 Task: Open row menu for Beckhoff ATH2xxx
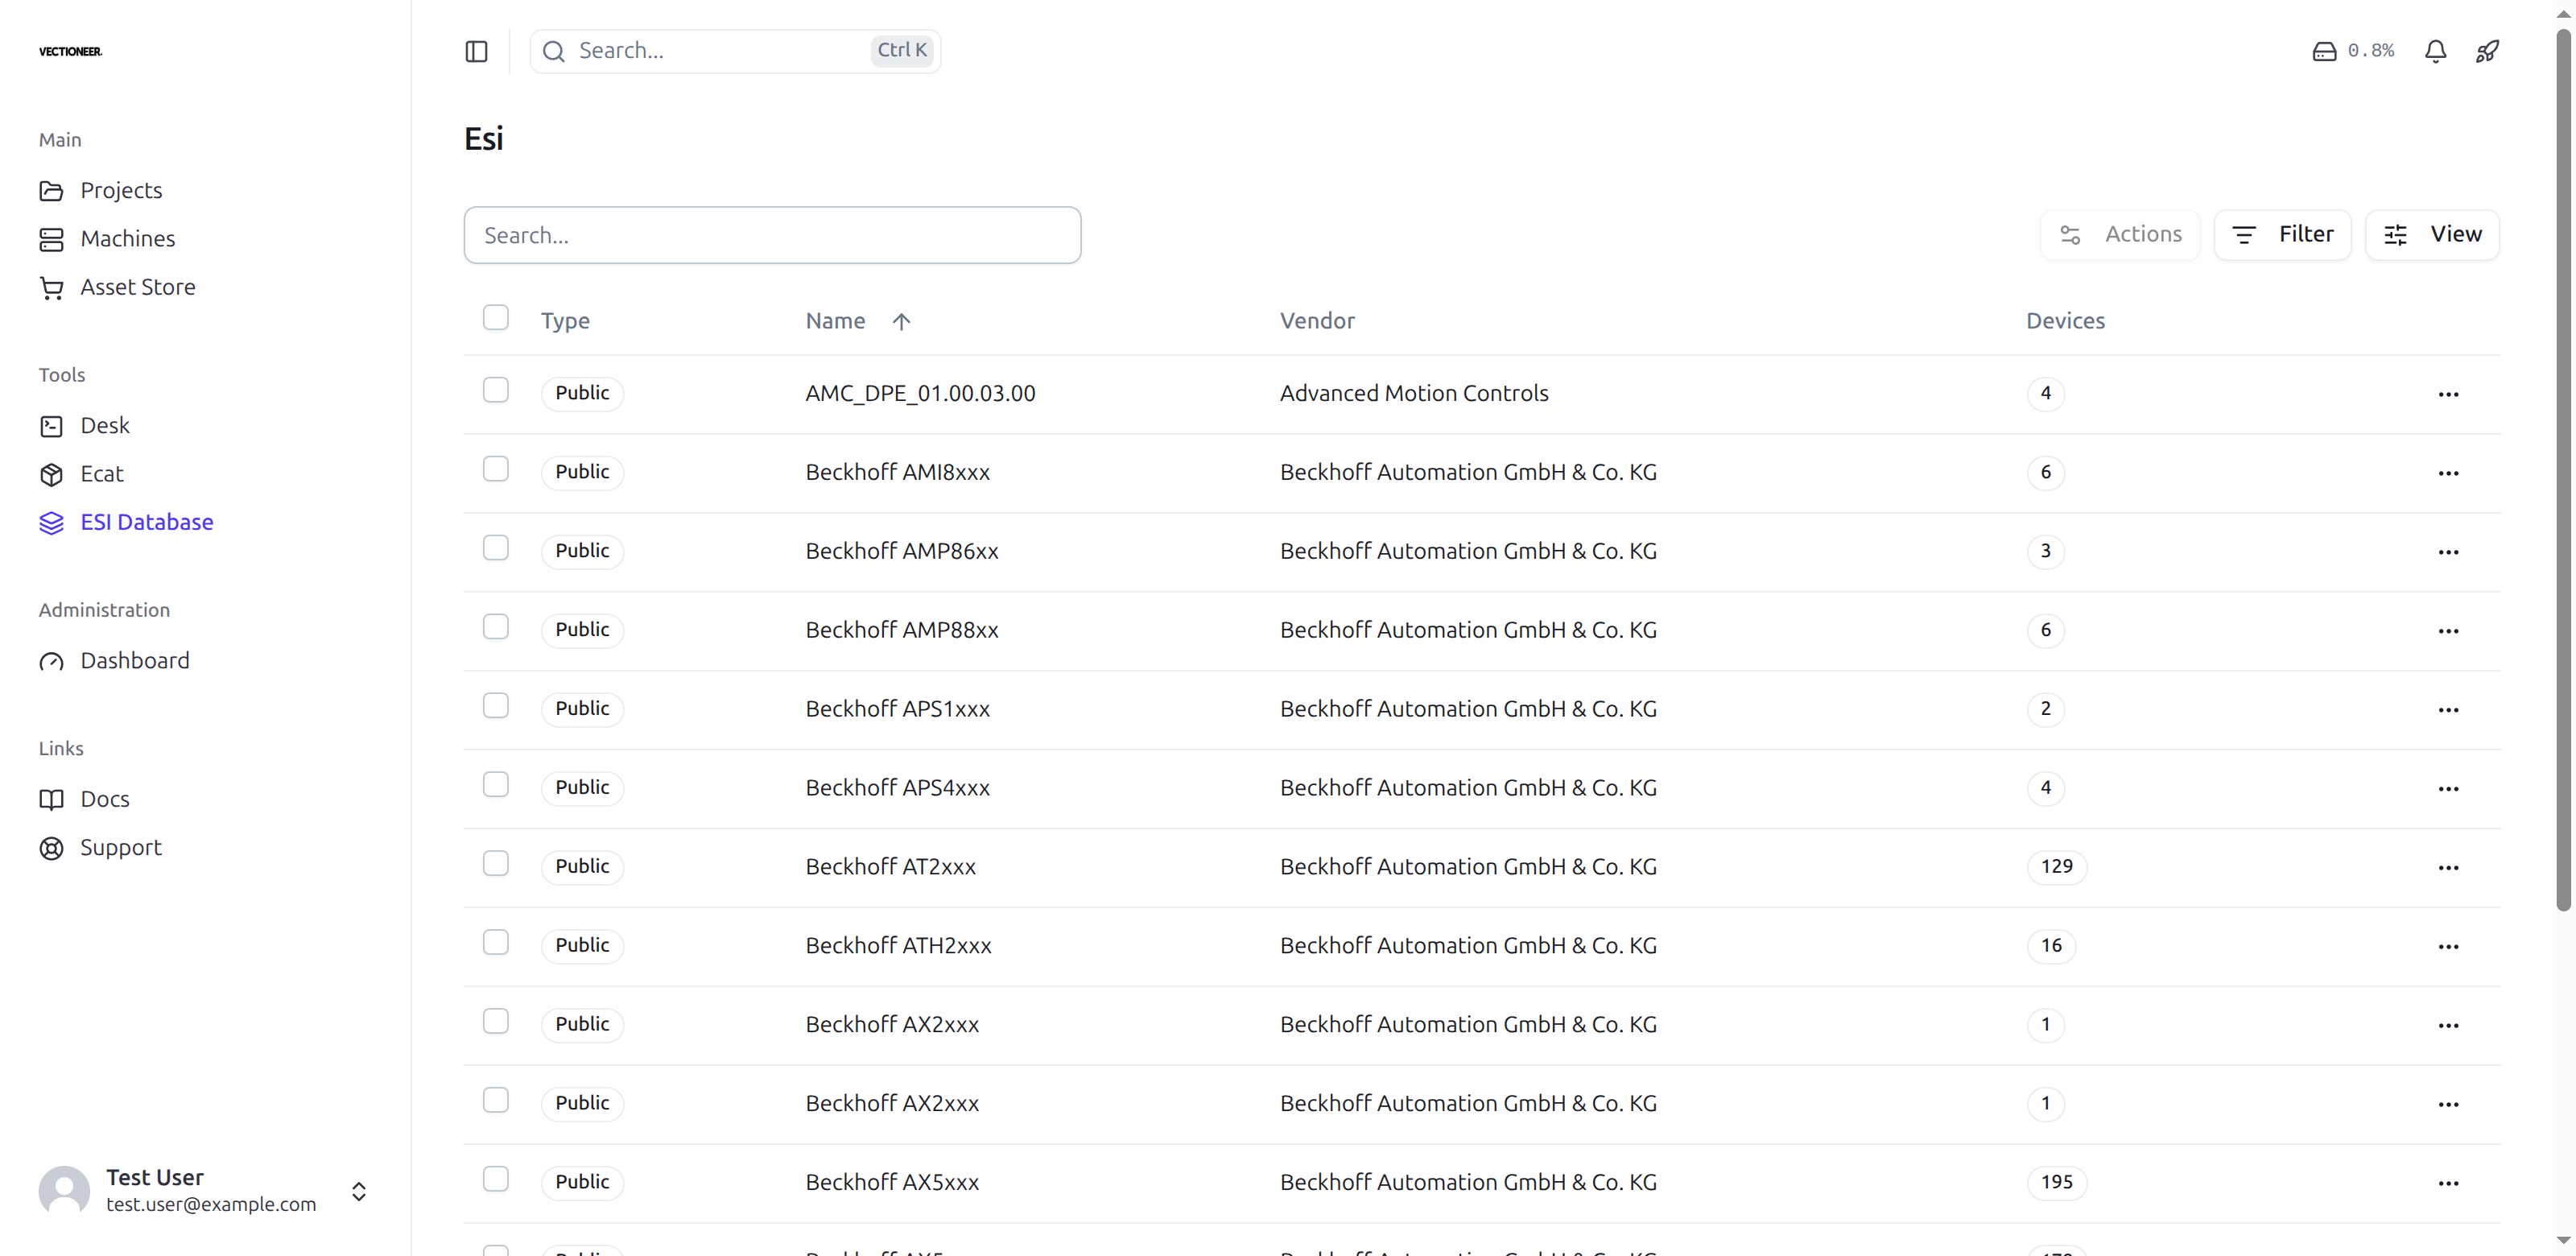tap(2448, 947)
